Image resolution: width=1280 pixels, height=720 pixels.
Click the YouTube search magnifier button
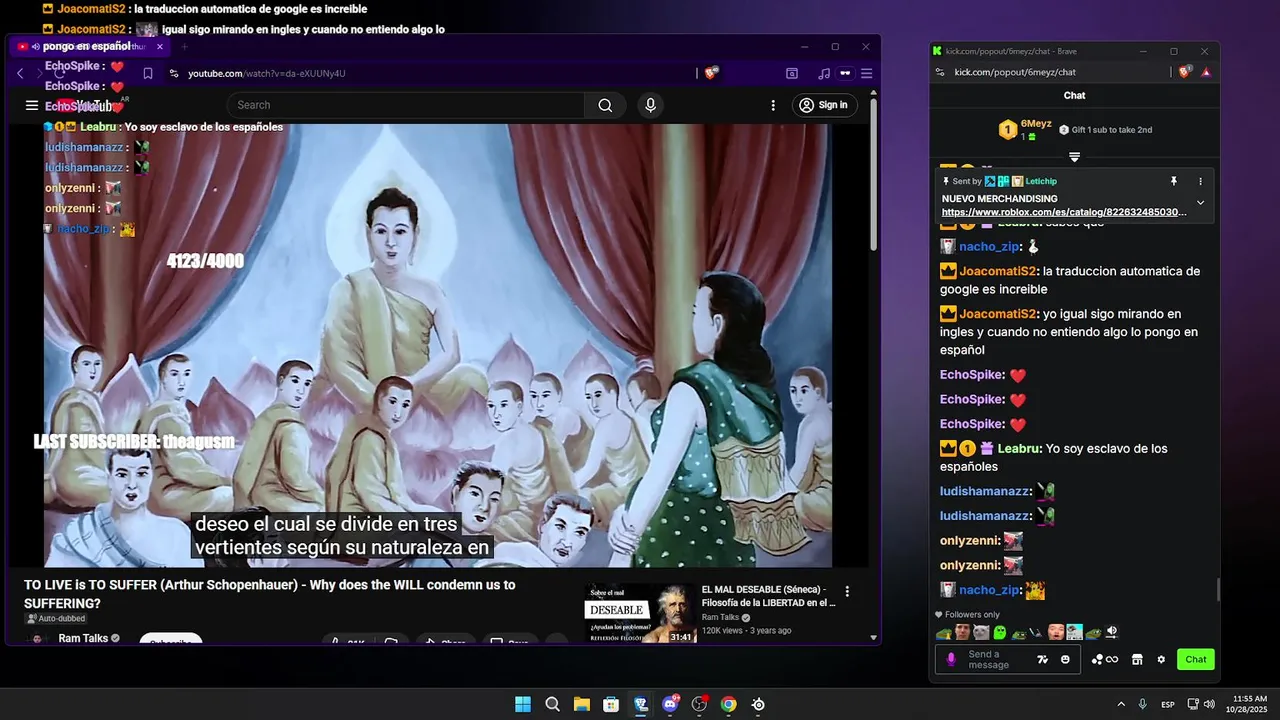(605, 105)
